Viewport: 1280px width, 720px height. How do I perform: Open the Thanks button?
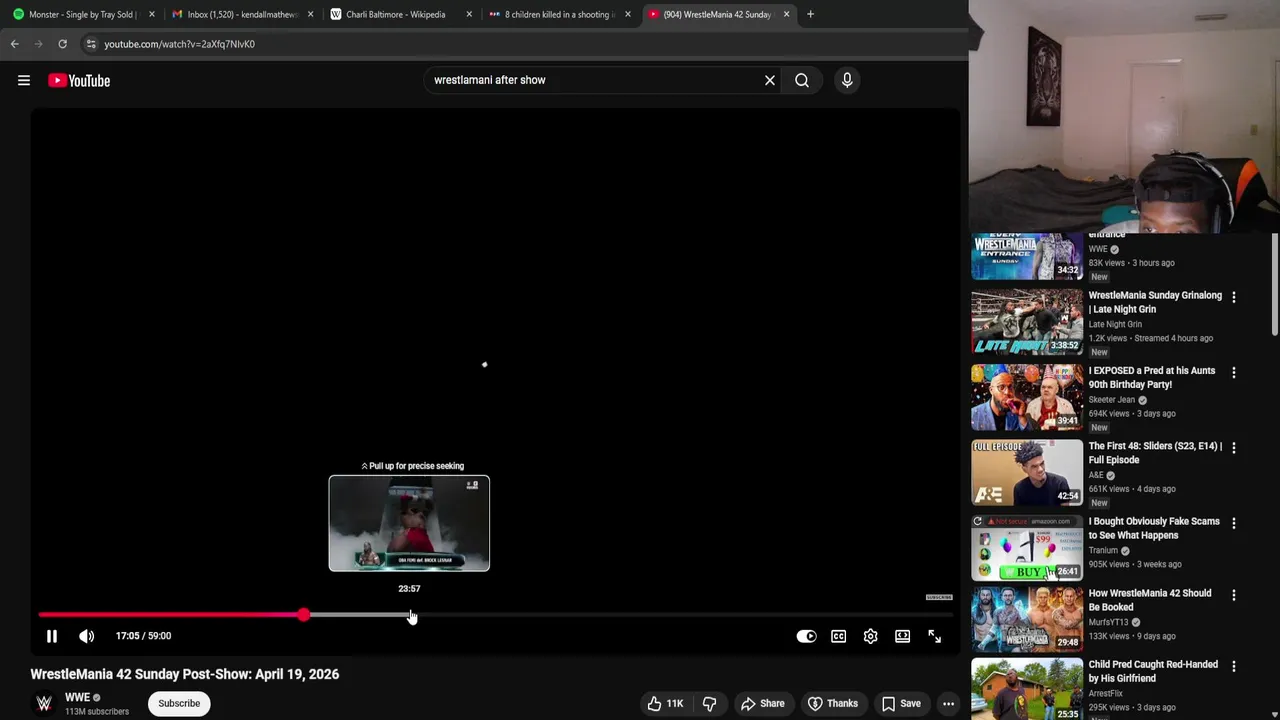pyautogui.click(x=834, y=703)
